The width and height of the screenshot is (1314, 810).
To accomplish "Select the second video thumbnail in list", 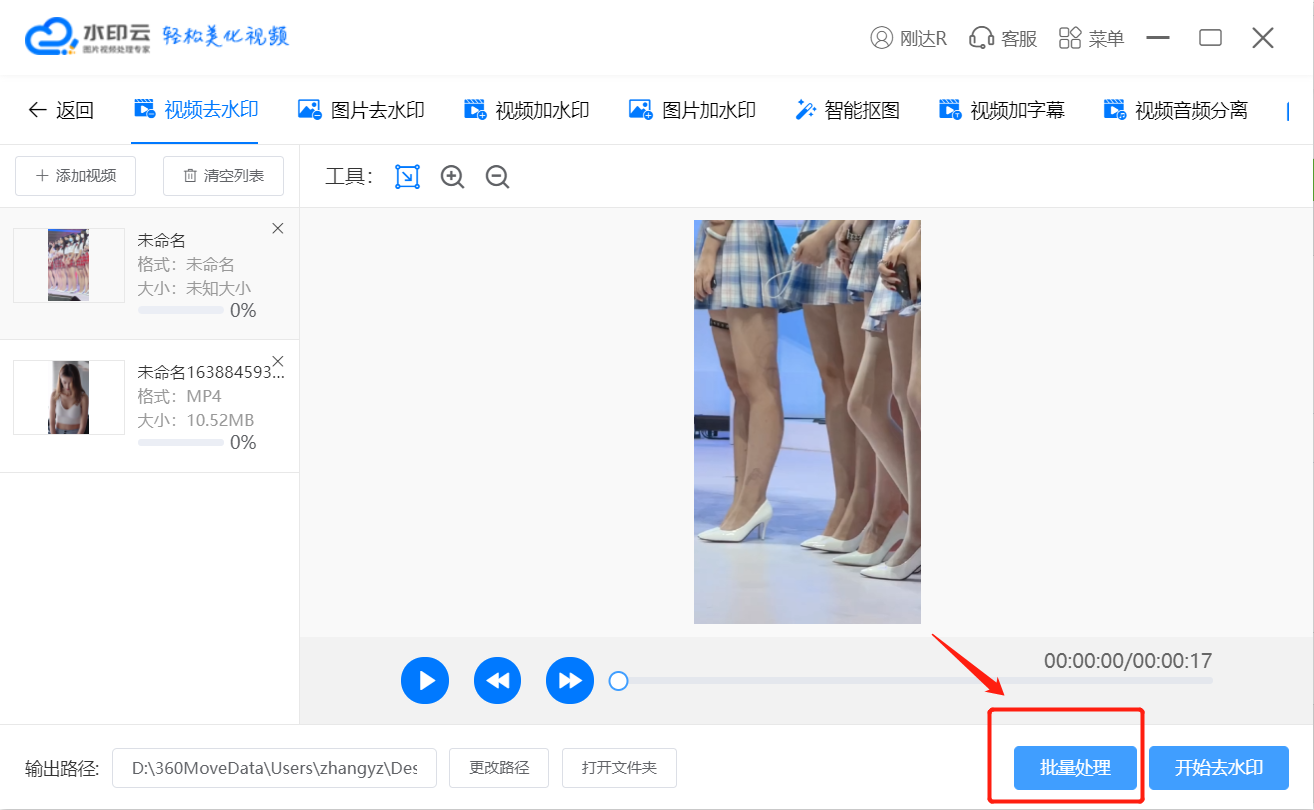I will click(69, 397).
